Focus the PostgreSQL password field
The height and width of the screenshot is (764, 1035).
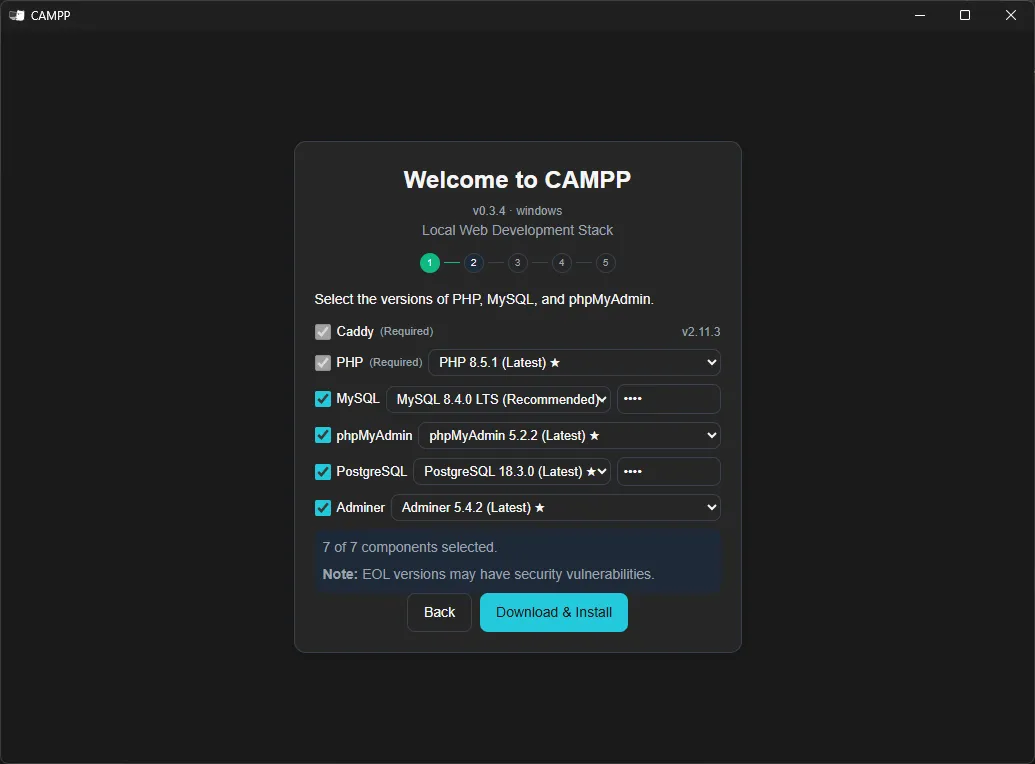click(x=669, y=471)
